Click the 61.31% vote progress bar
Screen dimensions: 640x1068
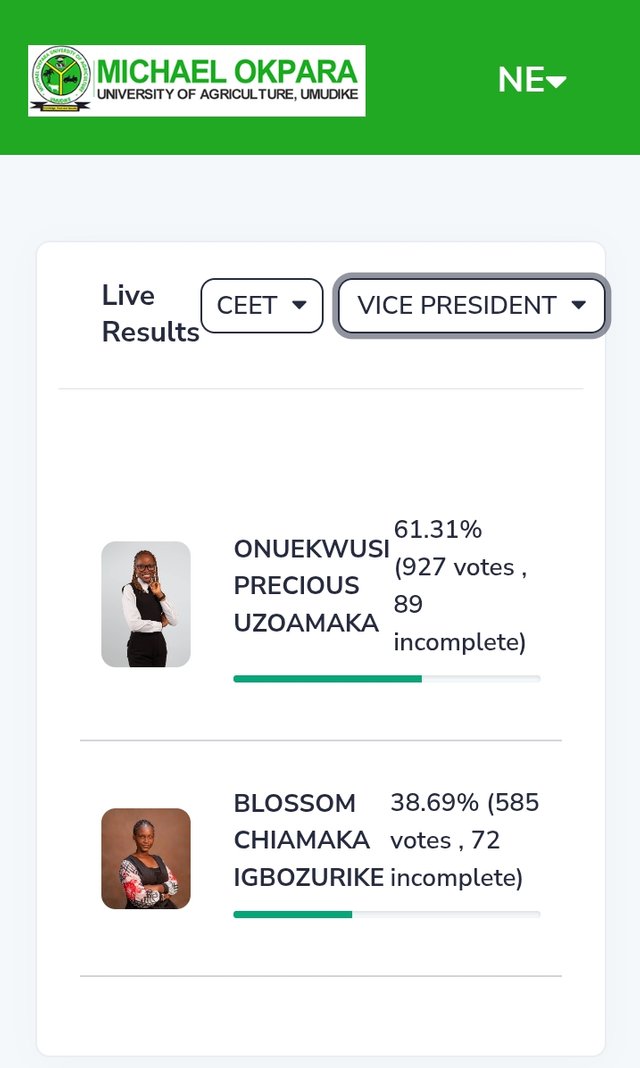click(x=387, y=678)
